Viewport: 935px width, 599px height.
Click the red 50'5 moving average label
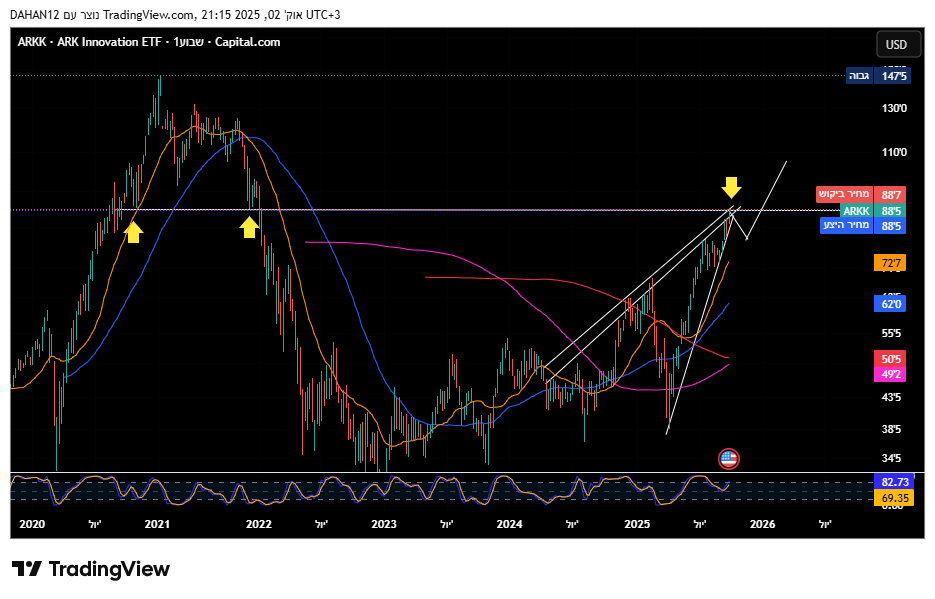point(890,359)
